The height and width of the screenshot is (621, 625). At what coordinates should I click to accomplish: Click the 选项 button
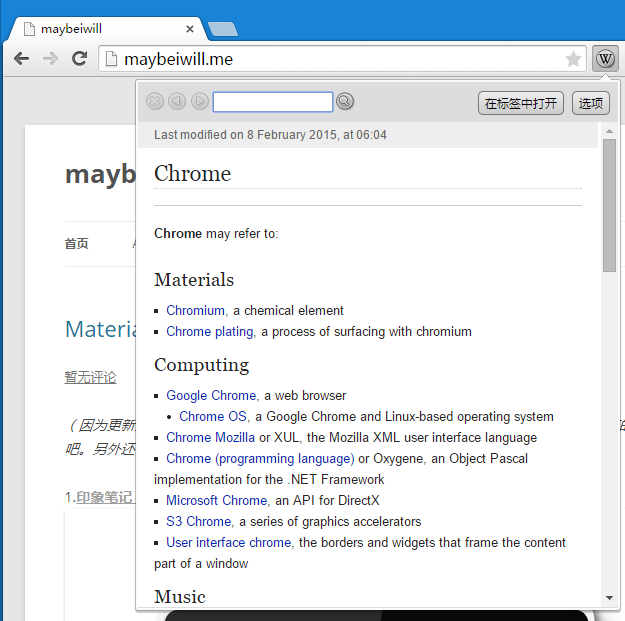(591, 103)
